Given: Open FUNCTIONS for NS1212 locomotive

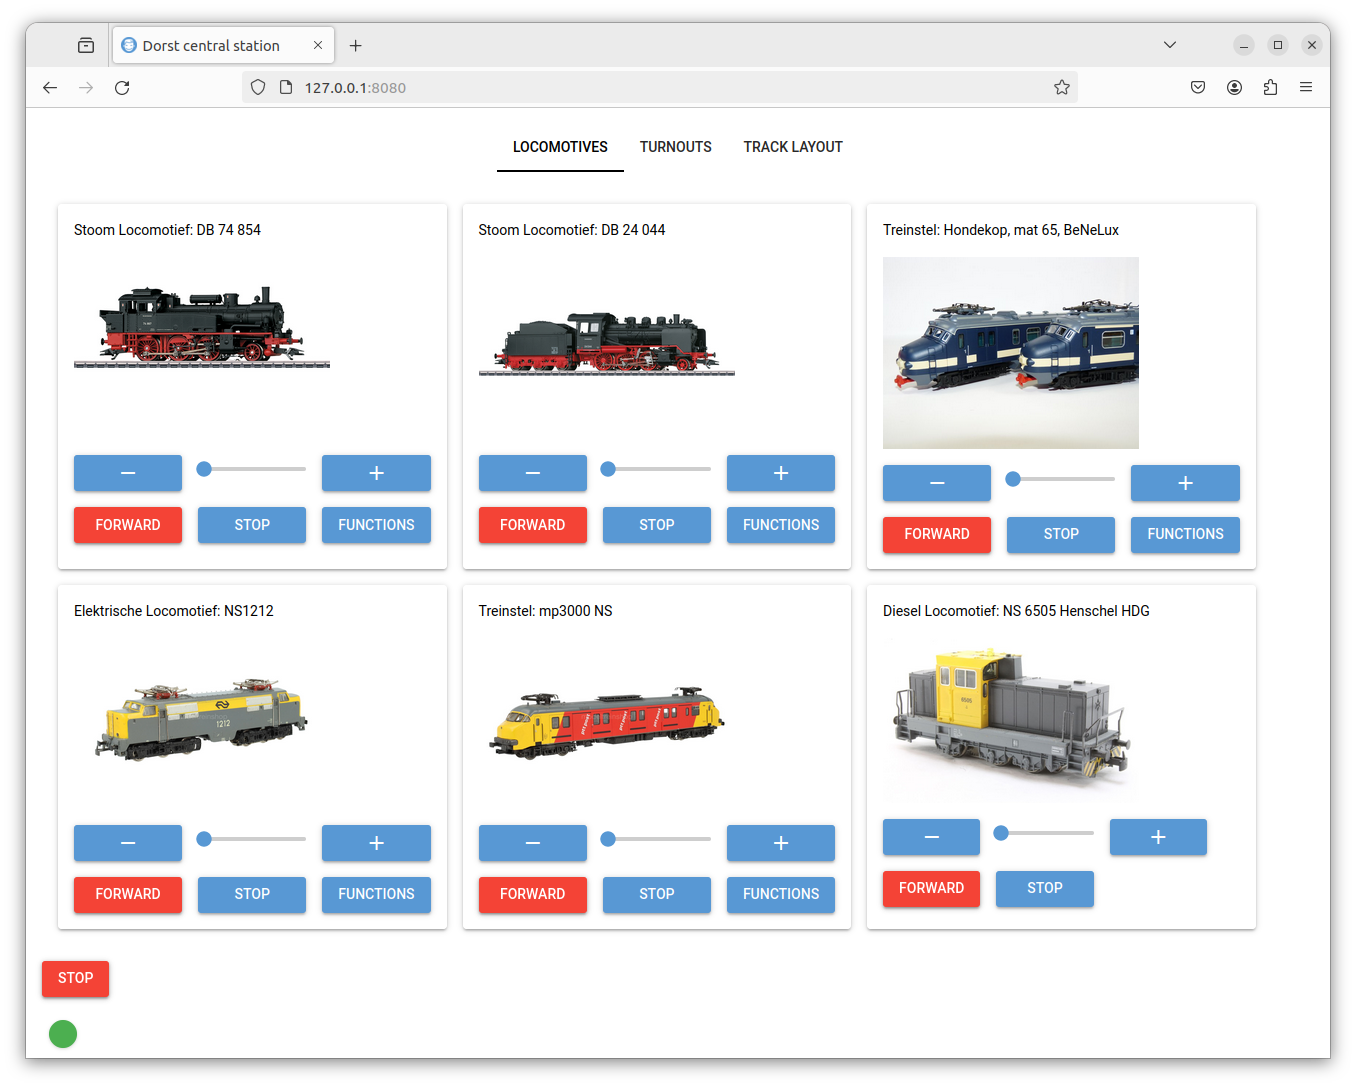Looking at the screenshot, I should [376, 894].
